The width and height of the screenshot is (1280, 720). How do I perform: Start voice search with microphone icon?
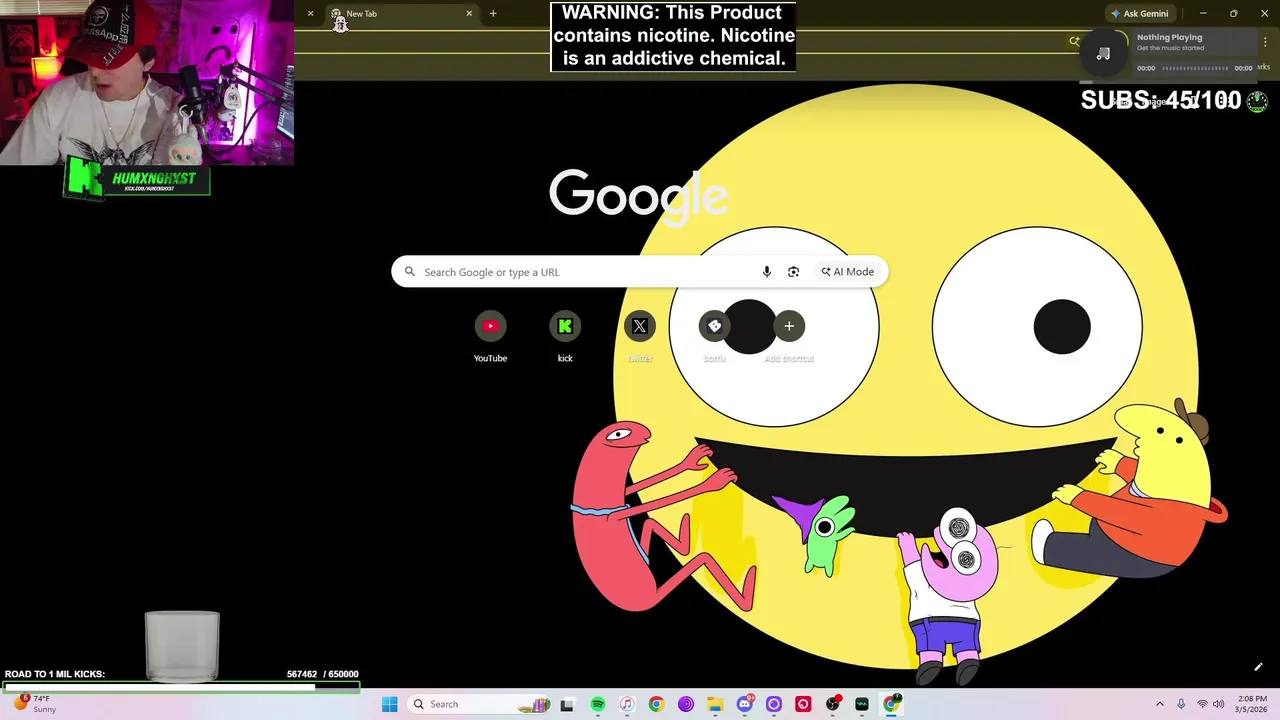(767, 272)
